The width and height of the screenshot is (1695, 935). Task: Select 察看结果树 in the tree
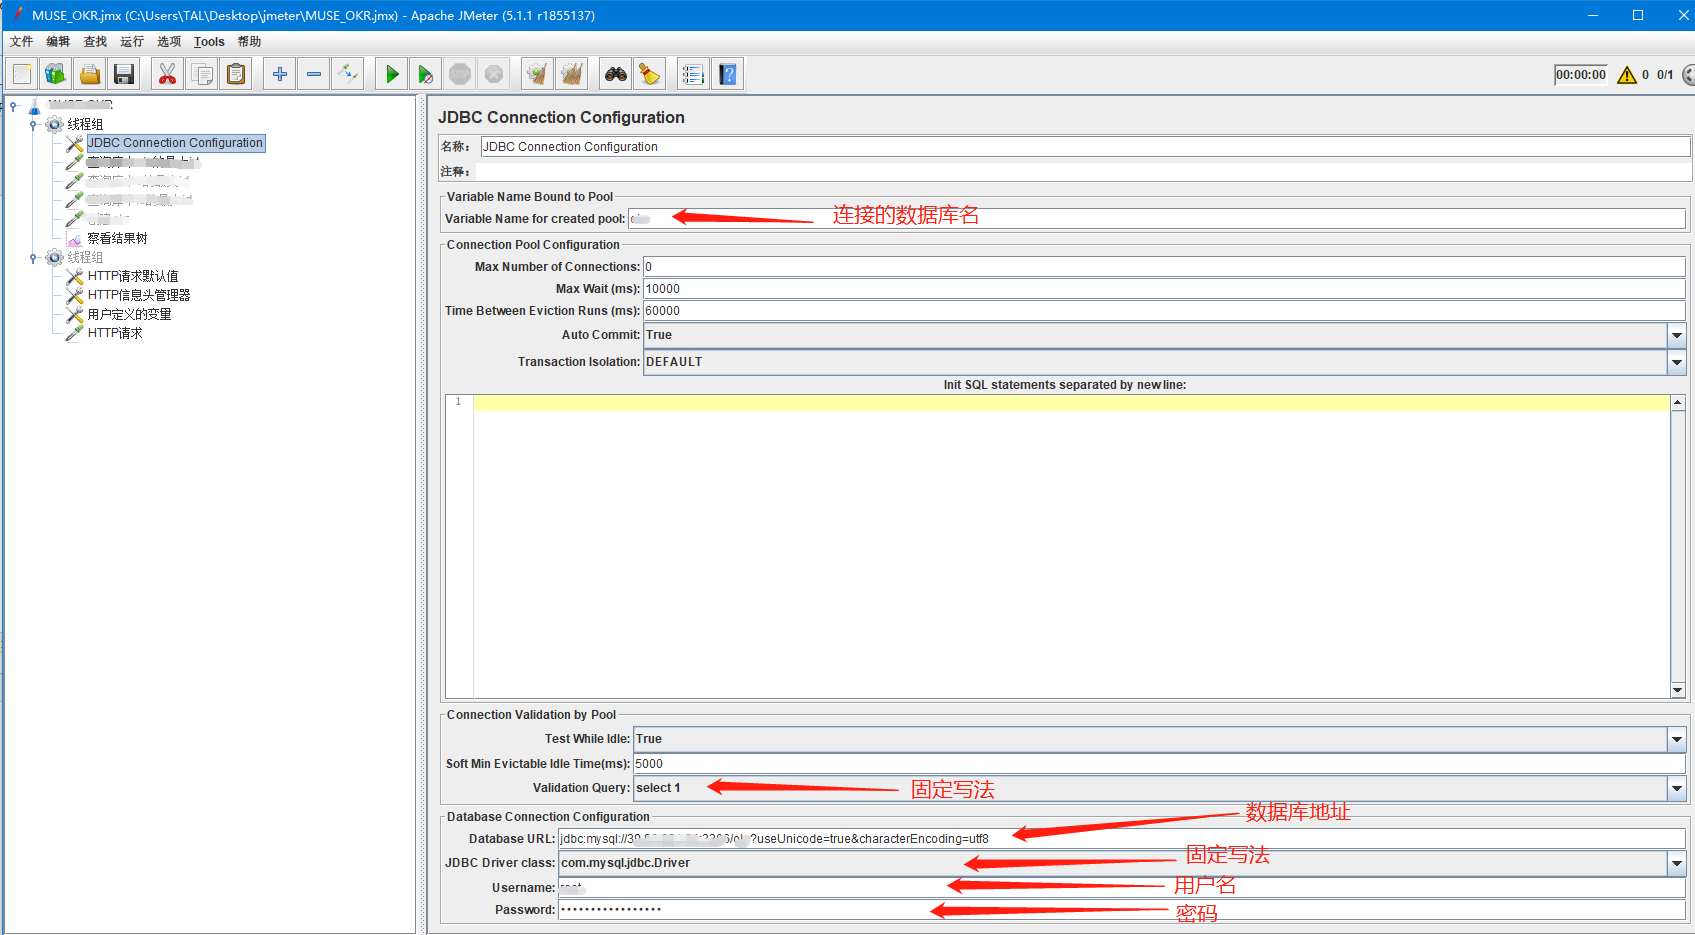pyautogui.click(x=117, y=239)
